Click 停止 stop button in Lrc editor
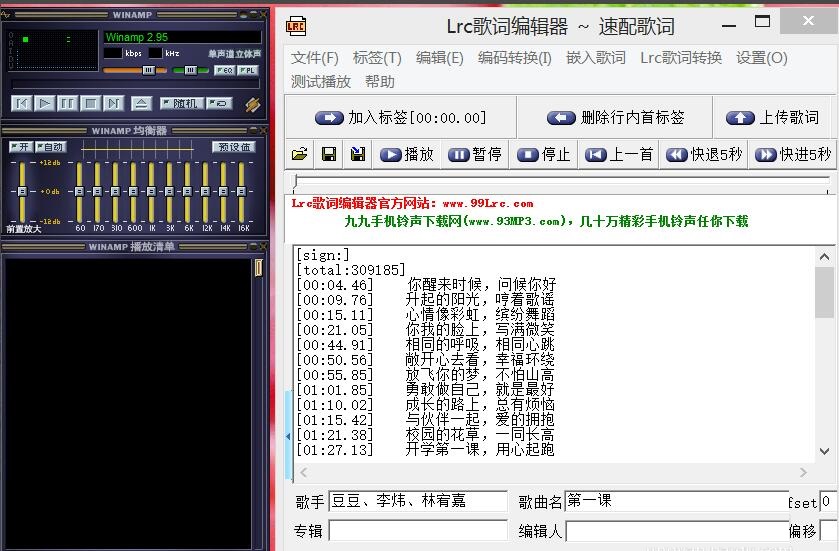This screenshot has height=551, width=839. 544,155
